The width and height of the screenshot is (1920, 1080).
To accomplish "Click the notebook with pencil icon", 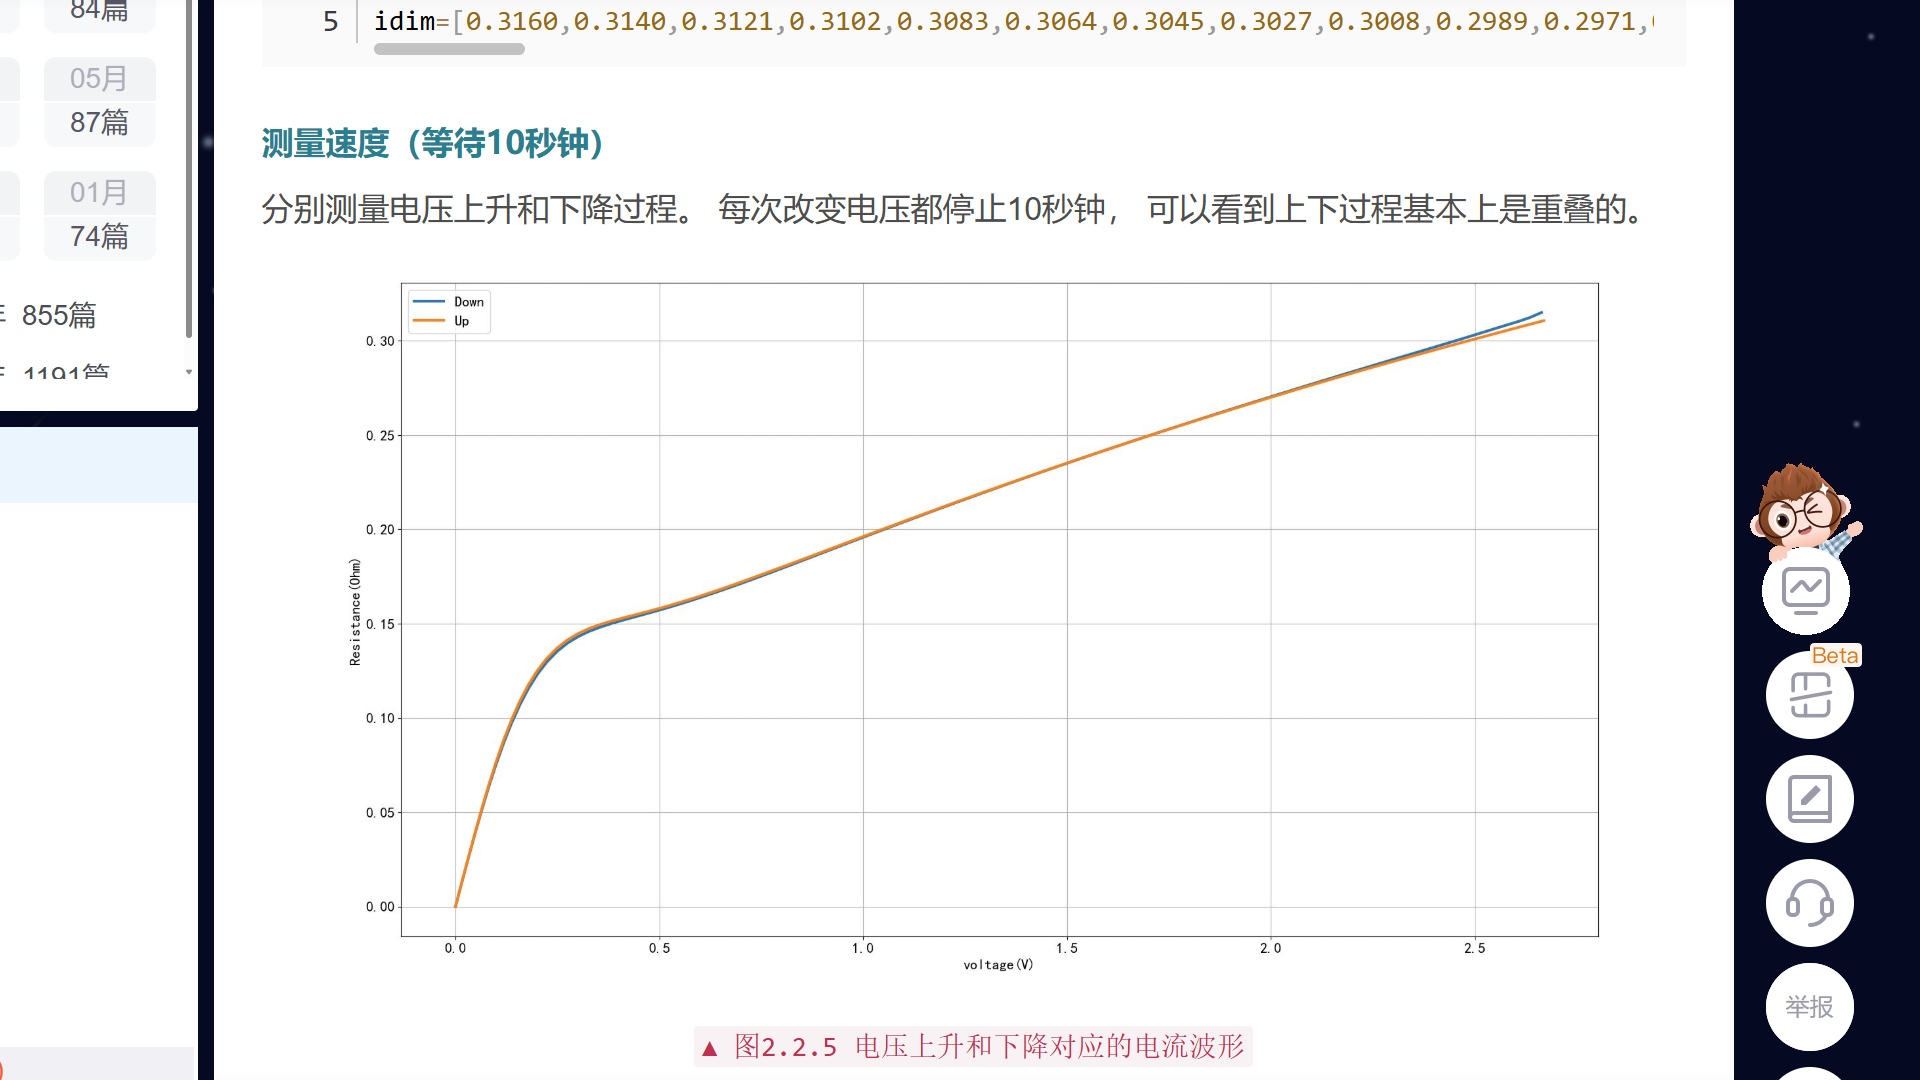I will tap(1809, 799).
